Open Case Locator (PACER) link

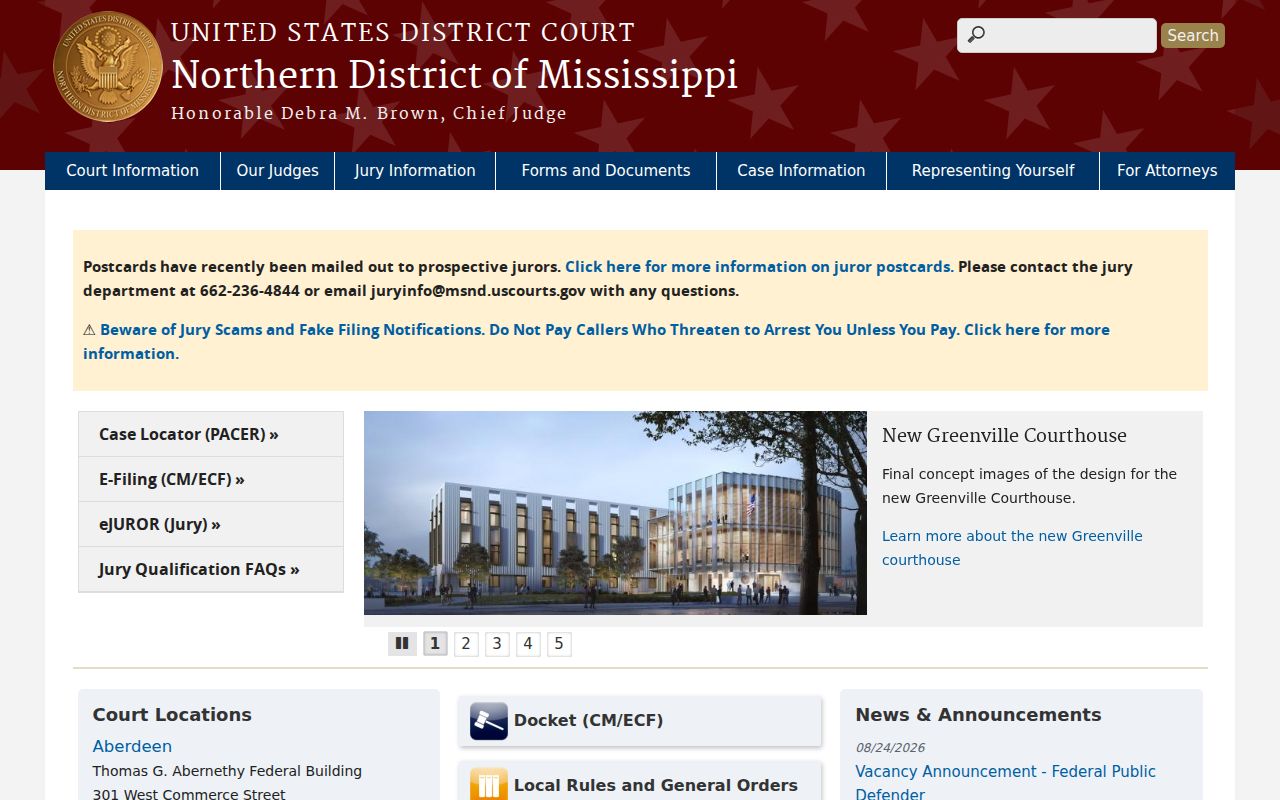point(211,434)
